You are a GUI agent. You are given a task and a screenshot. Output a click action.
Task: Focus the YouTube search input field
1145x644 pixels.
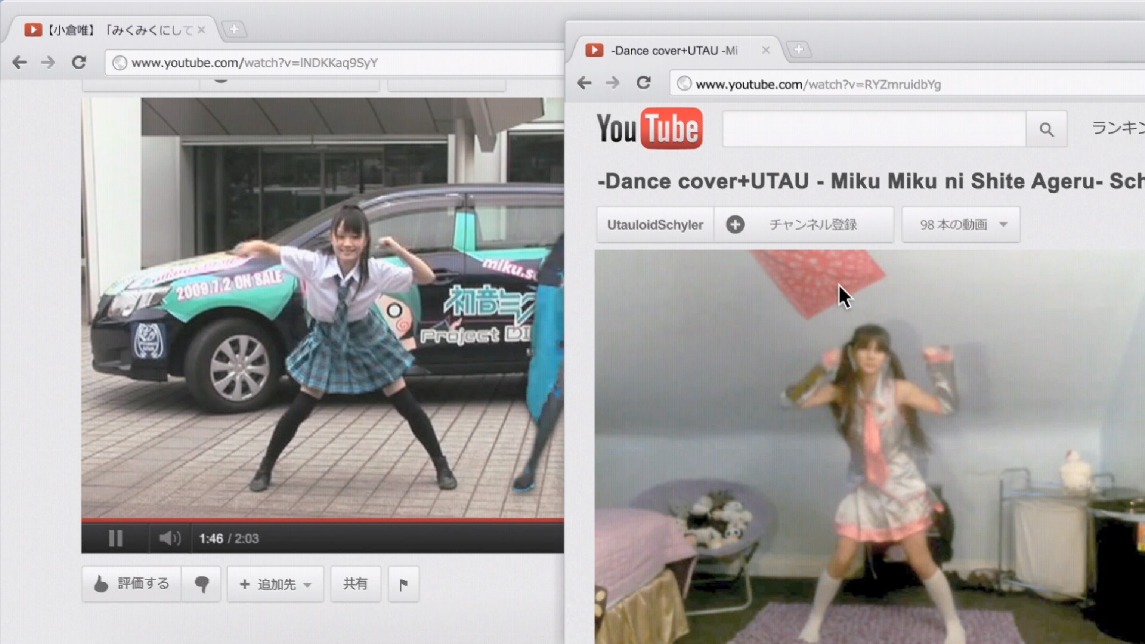(x=873, y=129)
